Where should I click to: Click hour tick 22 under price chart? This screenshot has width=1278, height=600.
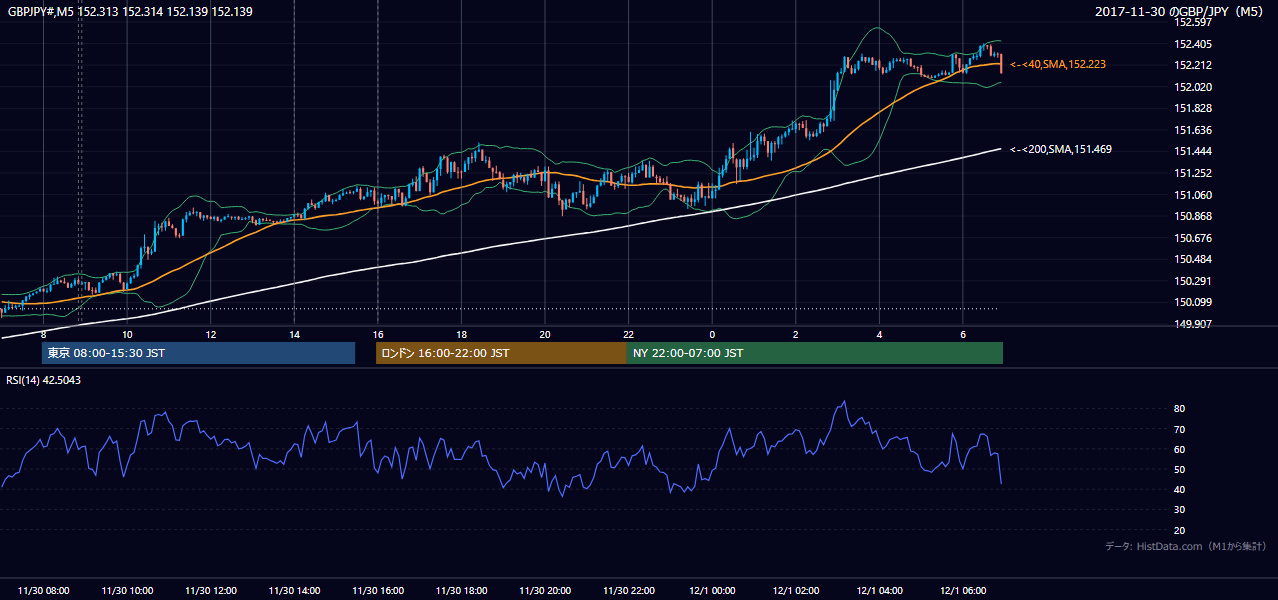point(628,334)
